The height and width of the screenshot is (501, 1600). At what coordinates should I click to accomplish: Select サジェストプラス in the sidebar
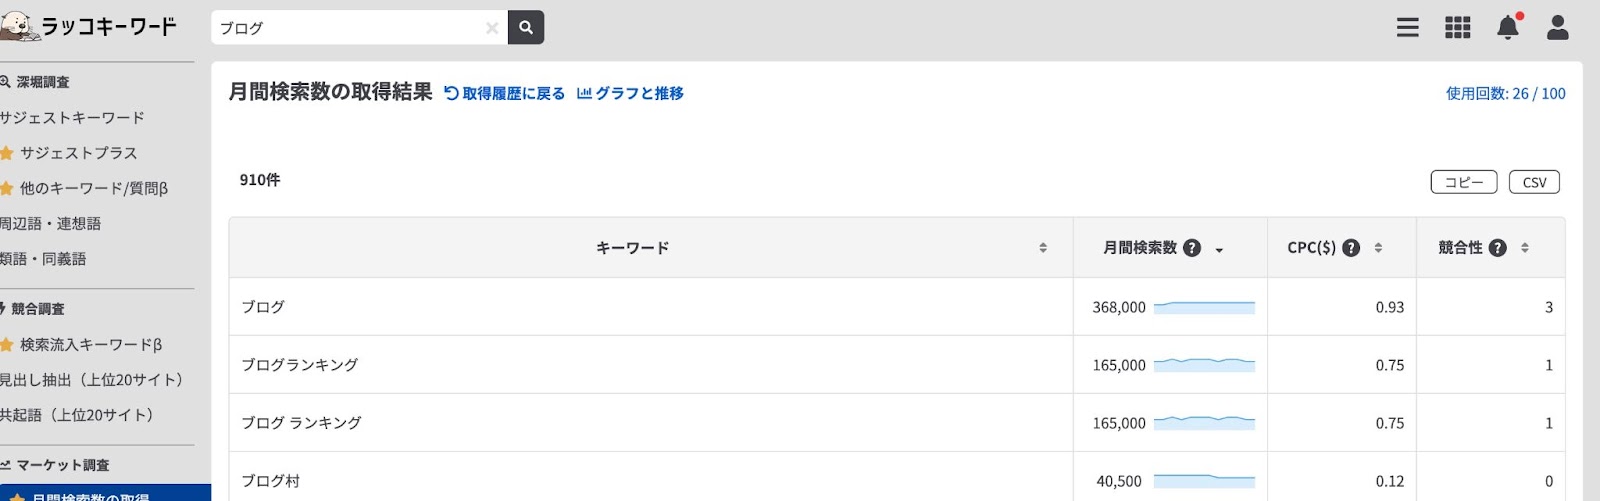point(78,153)
